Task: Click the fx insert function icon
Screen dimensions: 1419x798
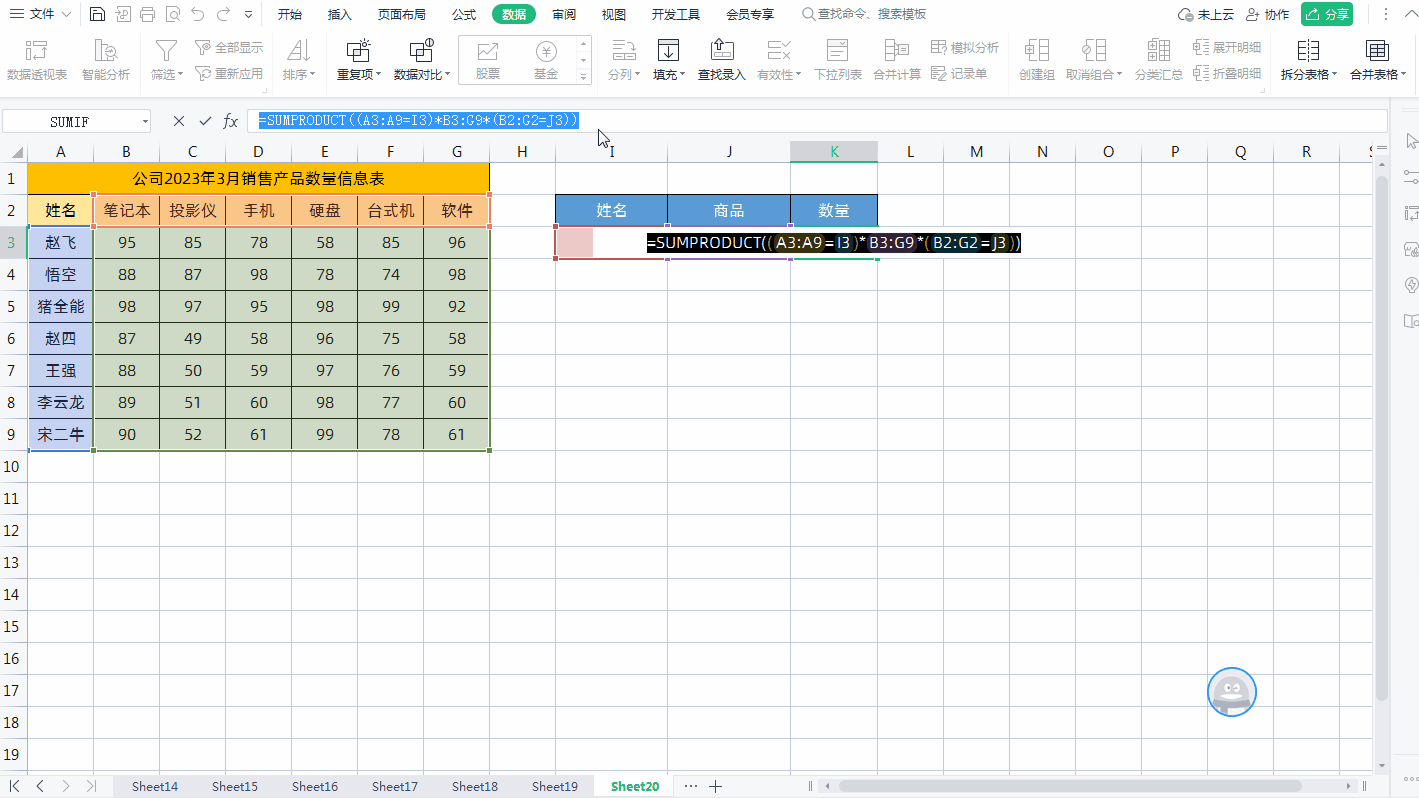Action: [230, 121]
